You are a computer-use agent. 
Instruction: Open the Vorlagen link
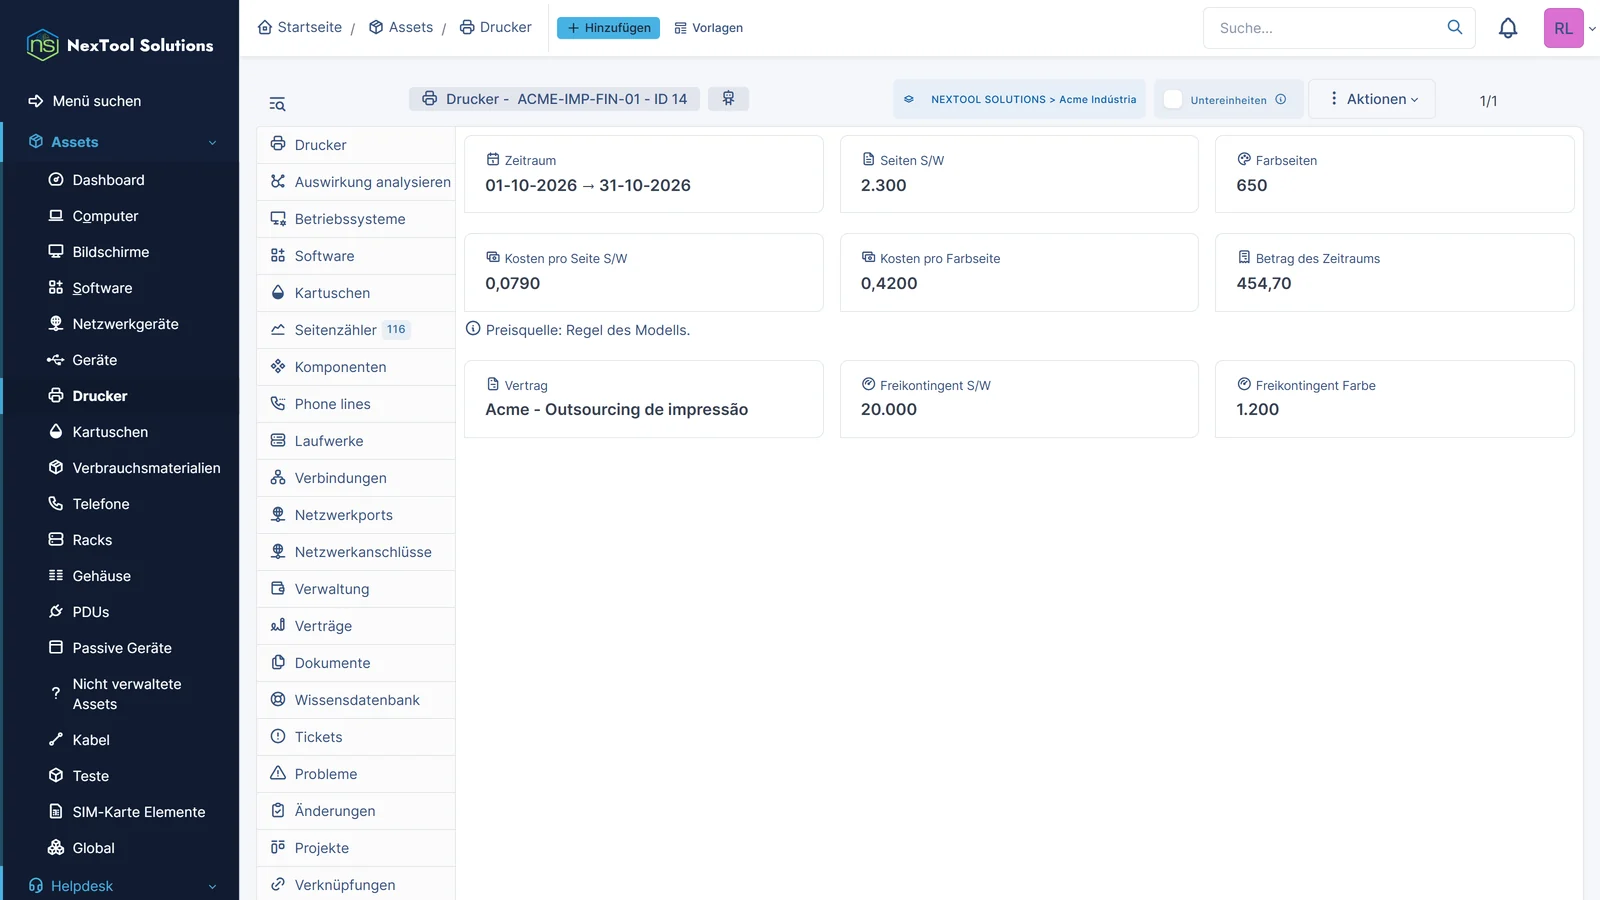coord(709,28)
